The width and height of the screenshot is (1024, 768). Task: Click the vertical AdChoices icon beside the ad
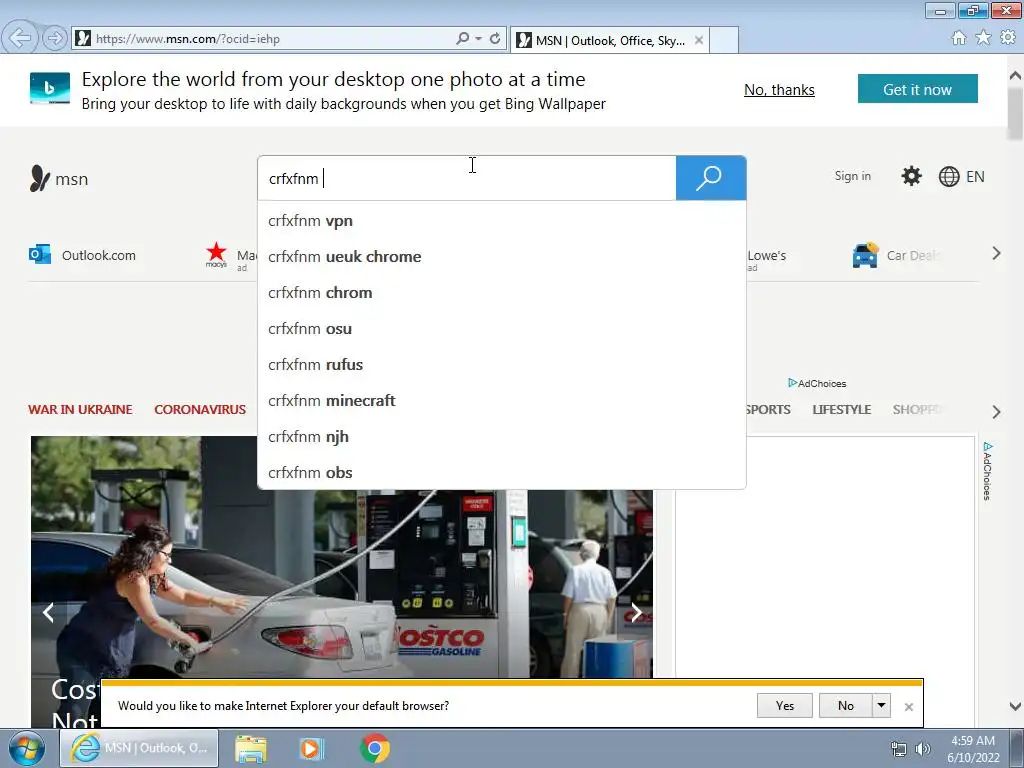coord(987,471)
